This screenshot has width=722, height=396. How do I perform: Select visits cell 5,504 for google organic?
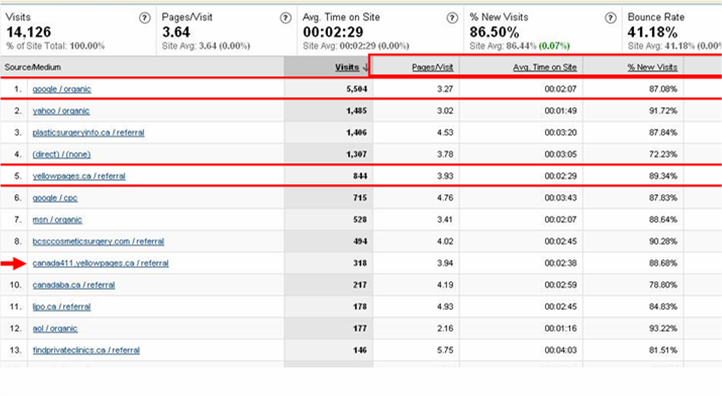[357, 89]
